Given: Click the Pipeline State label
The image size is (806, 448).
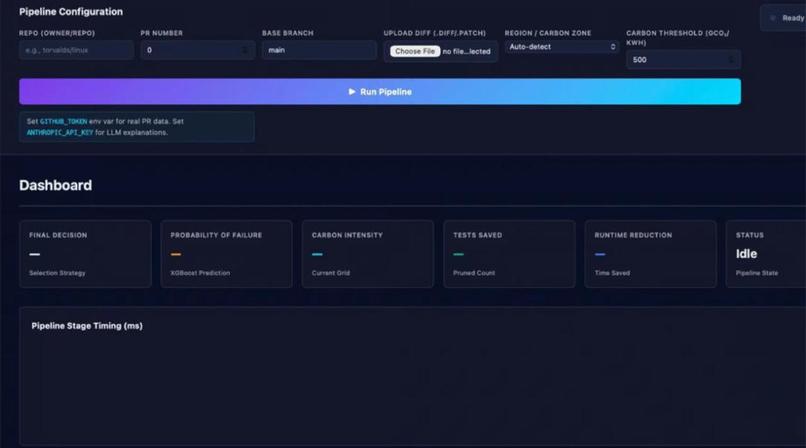Looking at the screenshot, I should pos(757,273).
